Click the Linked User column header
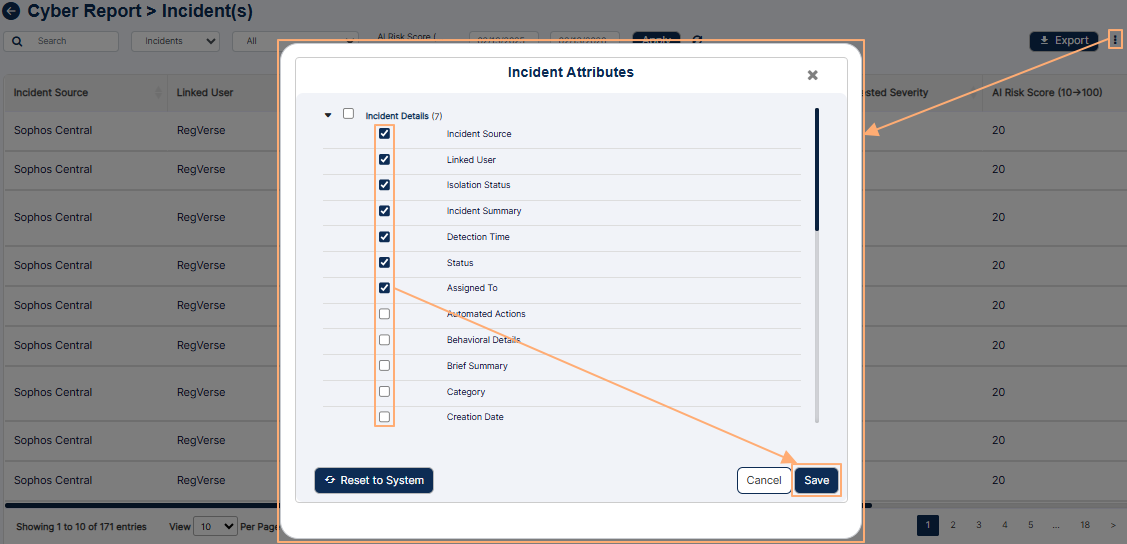 click(x=205, y=93)
